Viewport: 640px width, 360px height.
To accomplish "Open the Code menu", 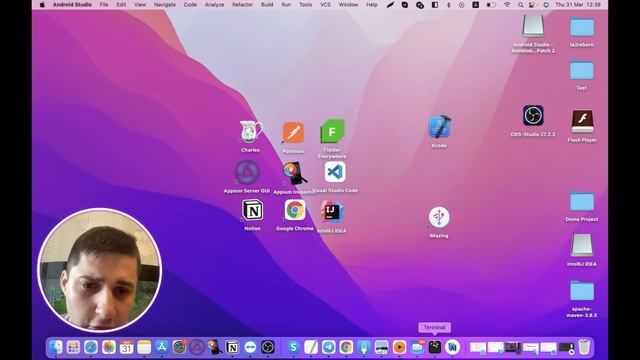I will (x=190, y=5).
